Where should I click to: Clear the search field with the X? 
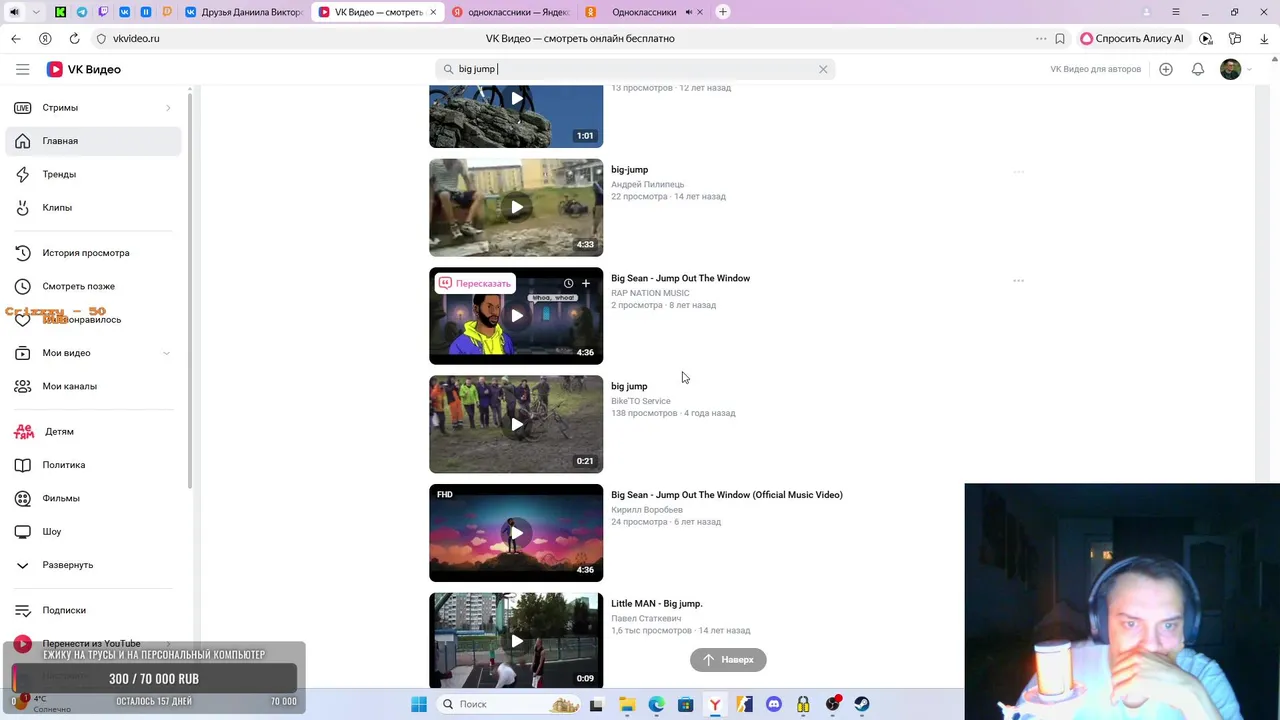click(x=823, y=69)
